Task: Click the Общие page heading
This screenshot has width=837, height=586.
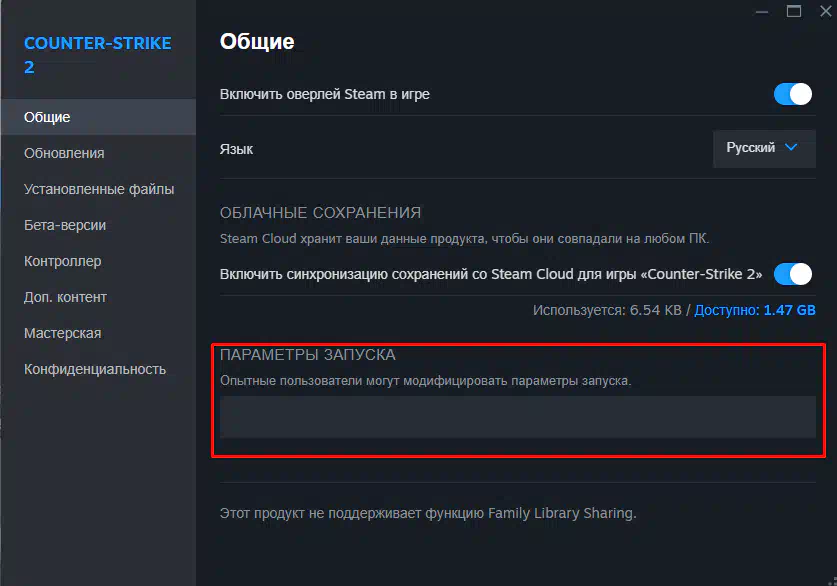Action: 257,42
